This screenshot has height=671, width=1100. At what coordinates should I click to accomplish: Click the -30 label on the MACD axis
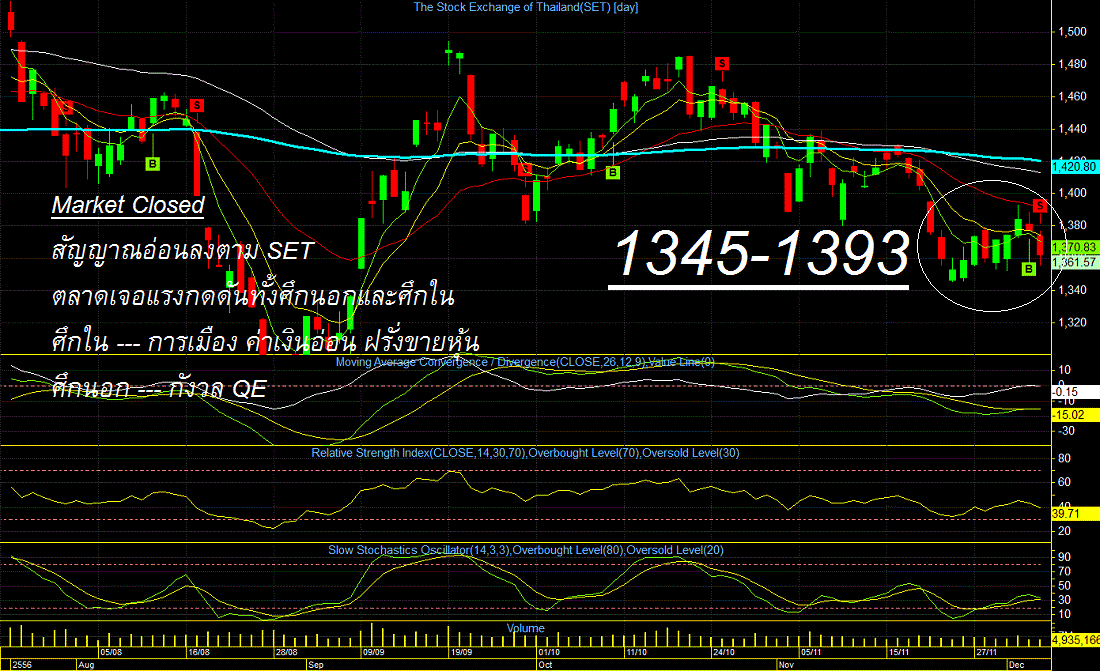tap(1065, 430)
